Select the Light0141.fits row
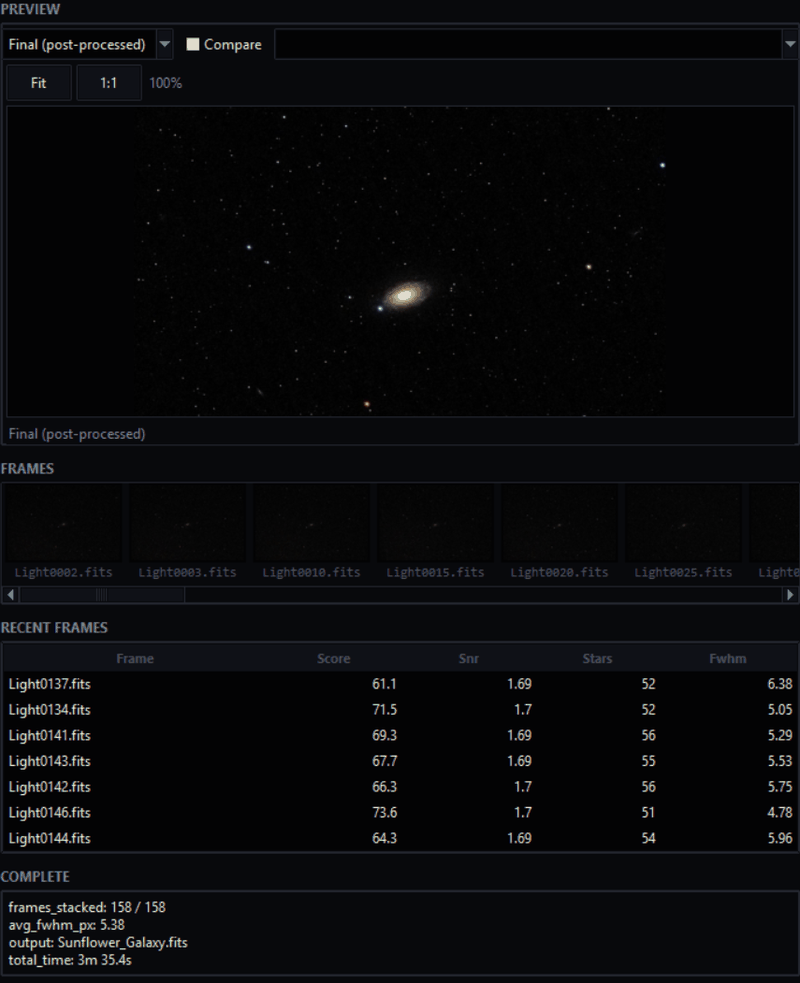 tap(400, 735)
